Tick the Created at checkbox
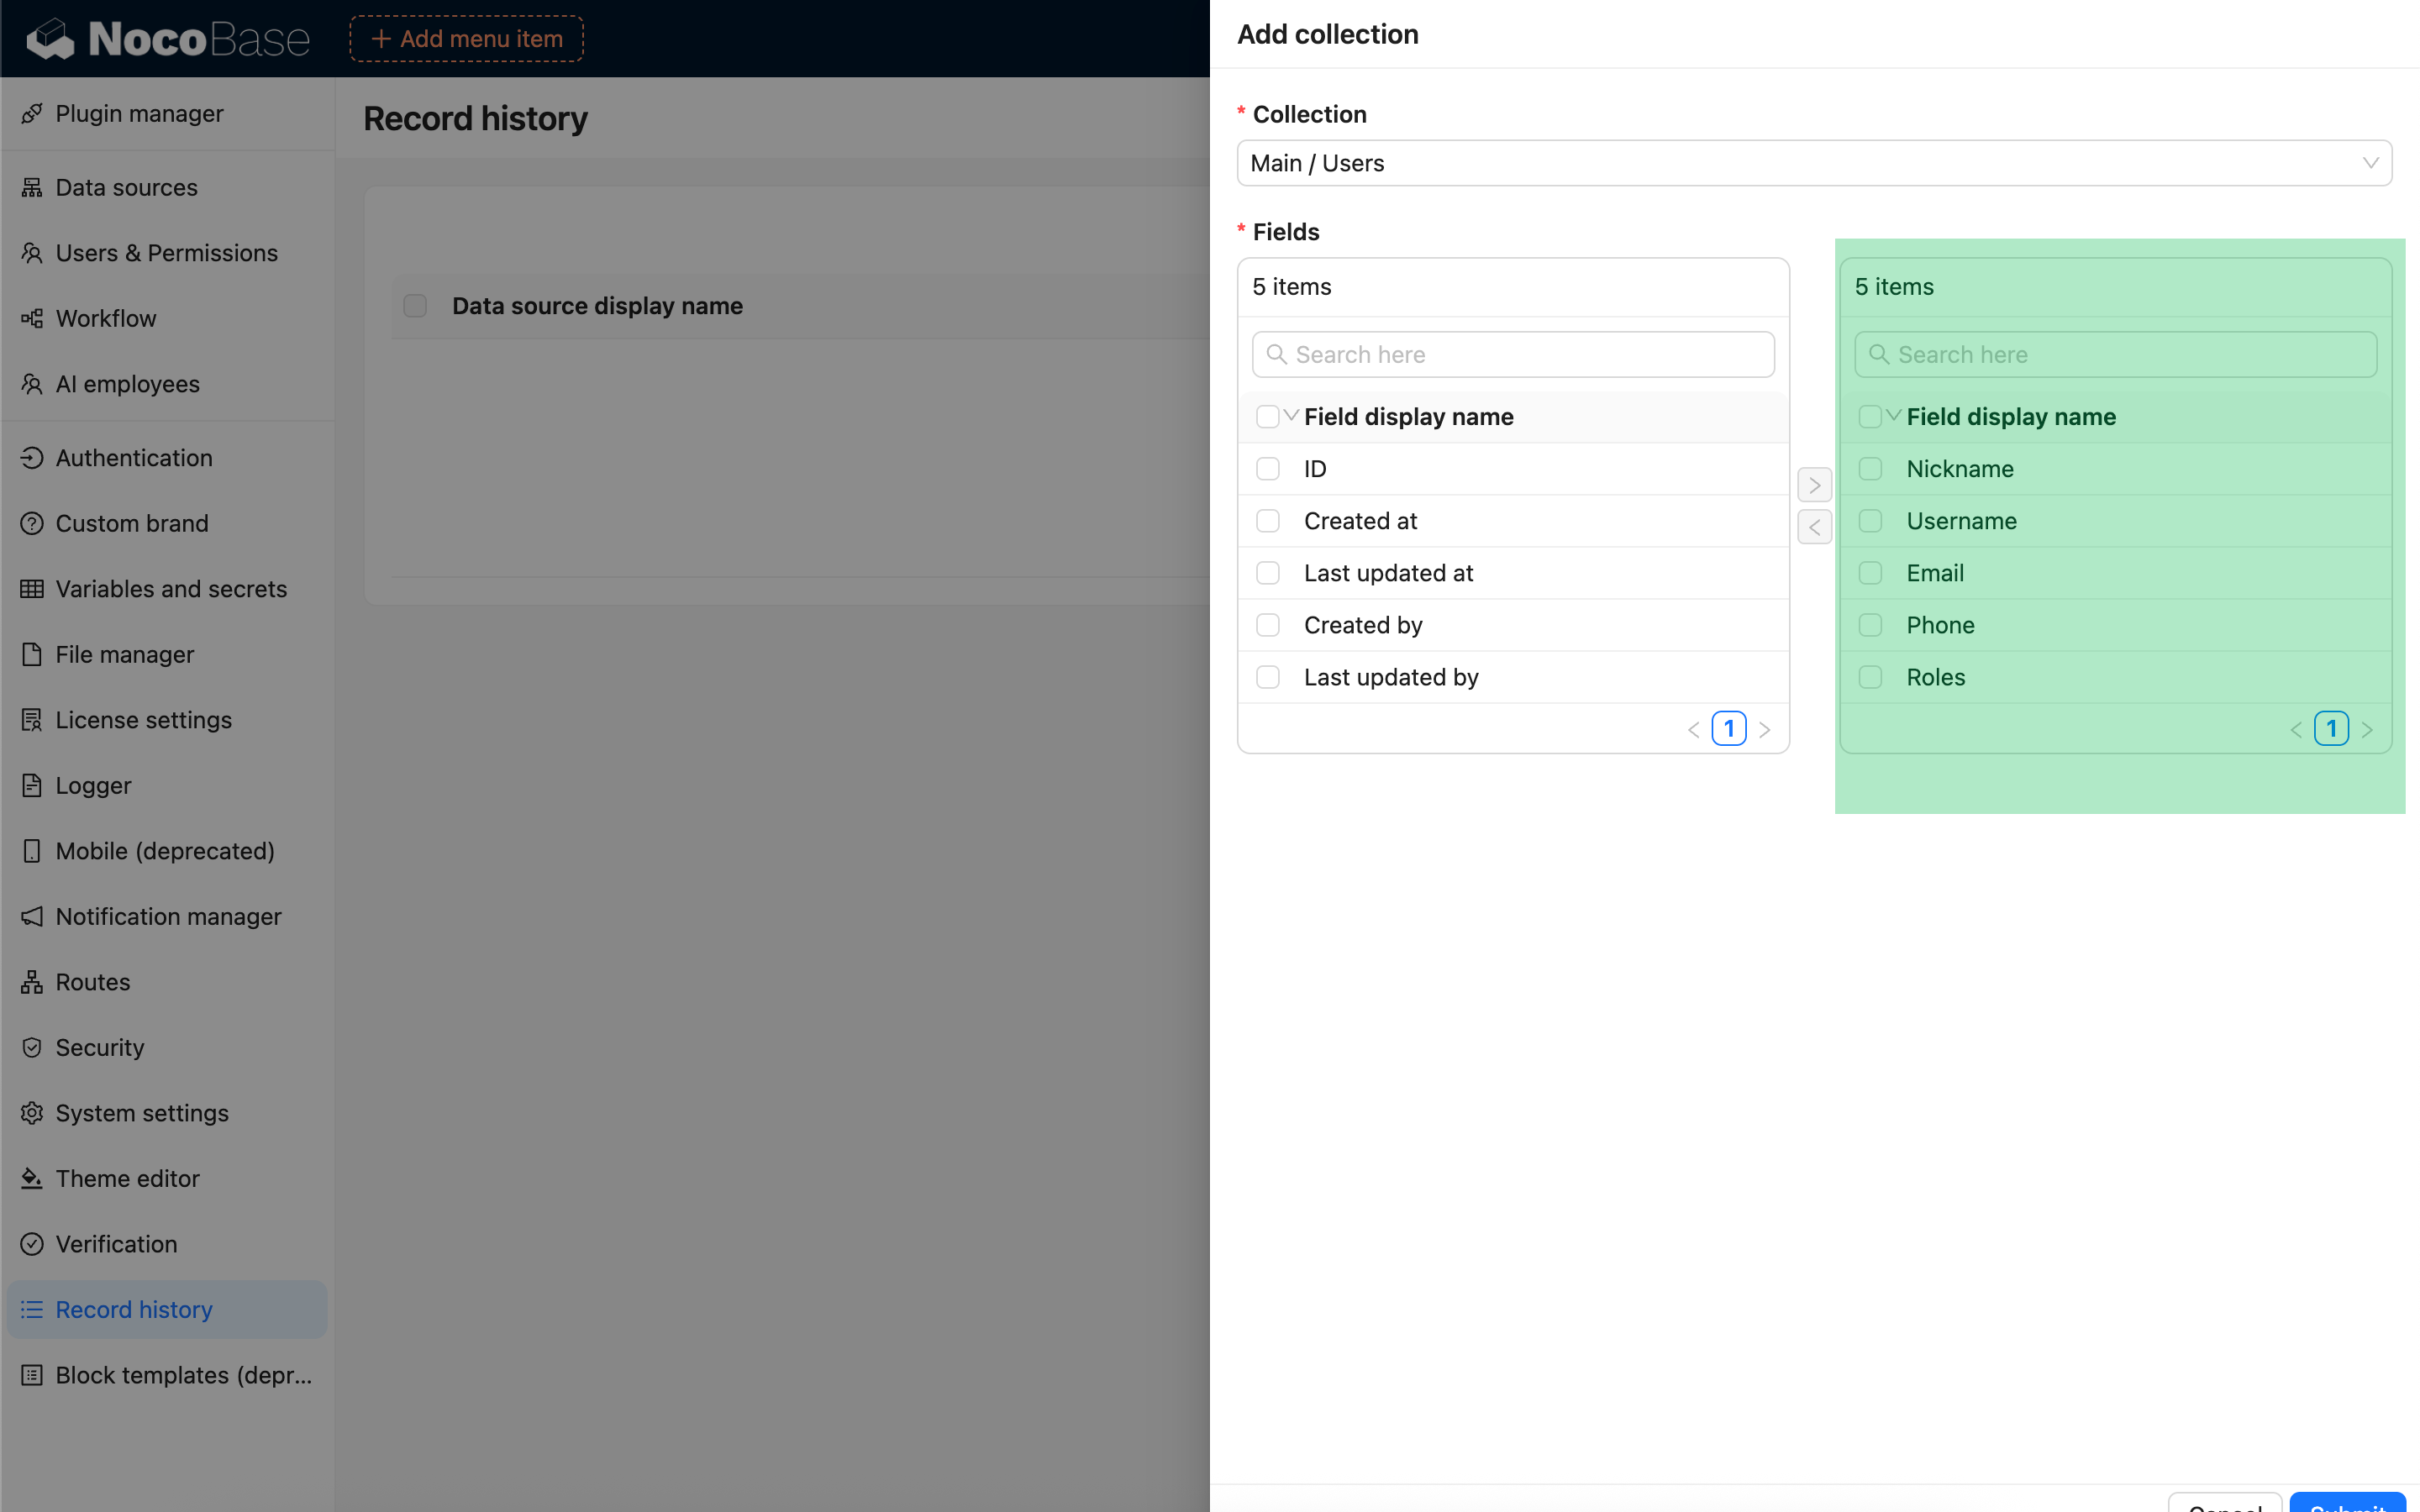This screenshot has height=1512, width=2420. tap(1268, 521)
